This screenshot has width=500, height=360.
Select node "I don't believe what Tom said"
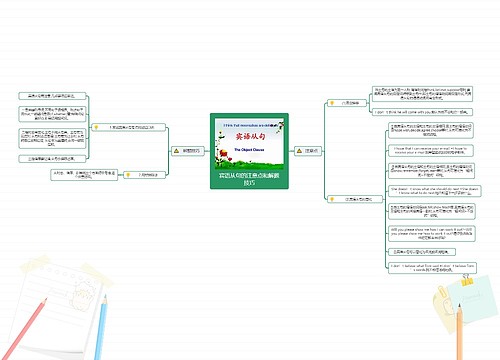pos(432,268)
